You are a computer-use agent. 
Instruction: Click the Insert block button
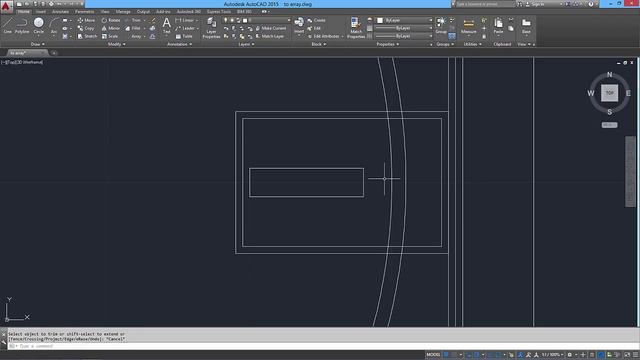(x=299, y=26)
